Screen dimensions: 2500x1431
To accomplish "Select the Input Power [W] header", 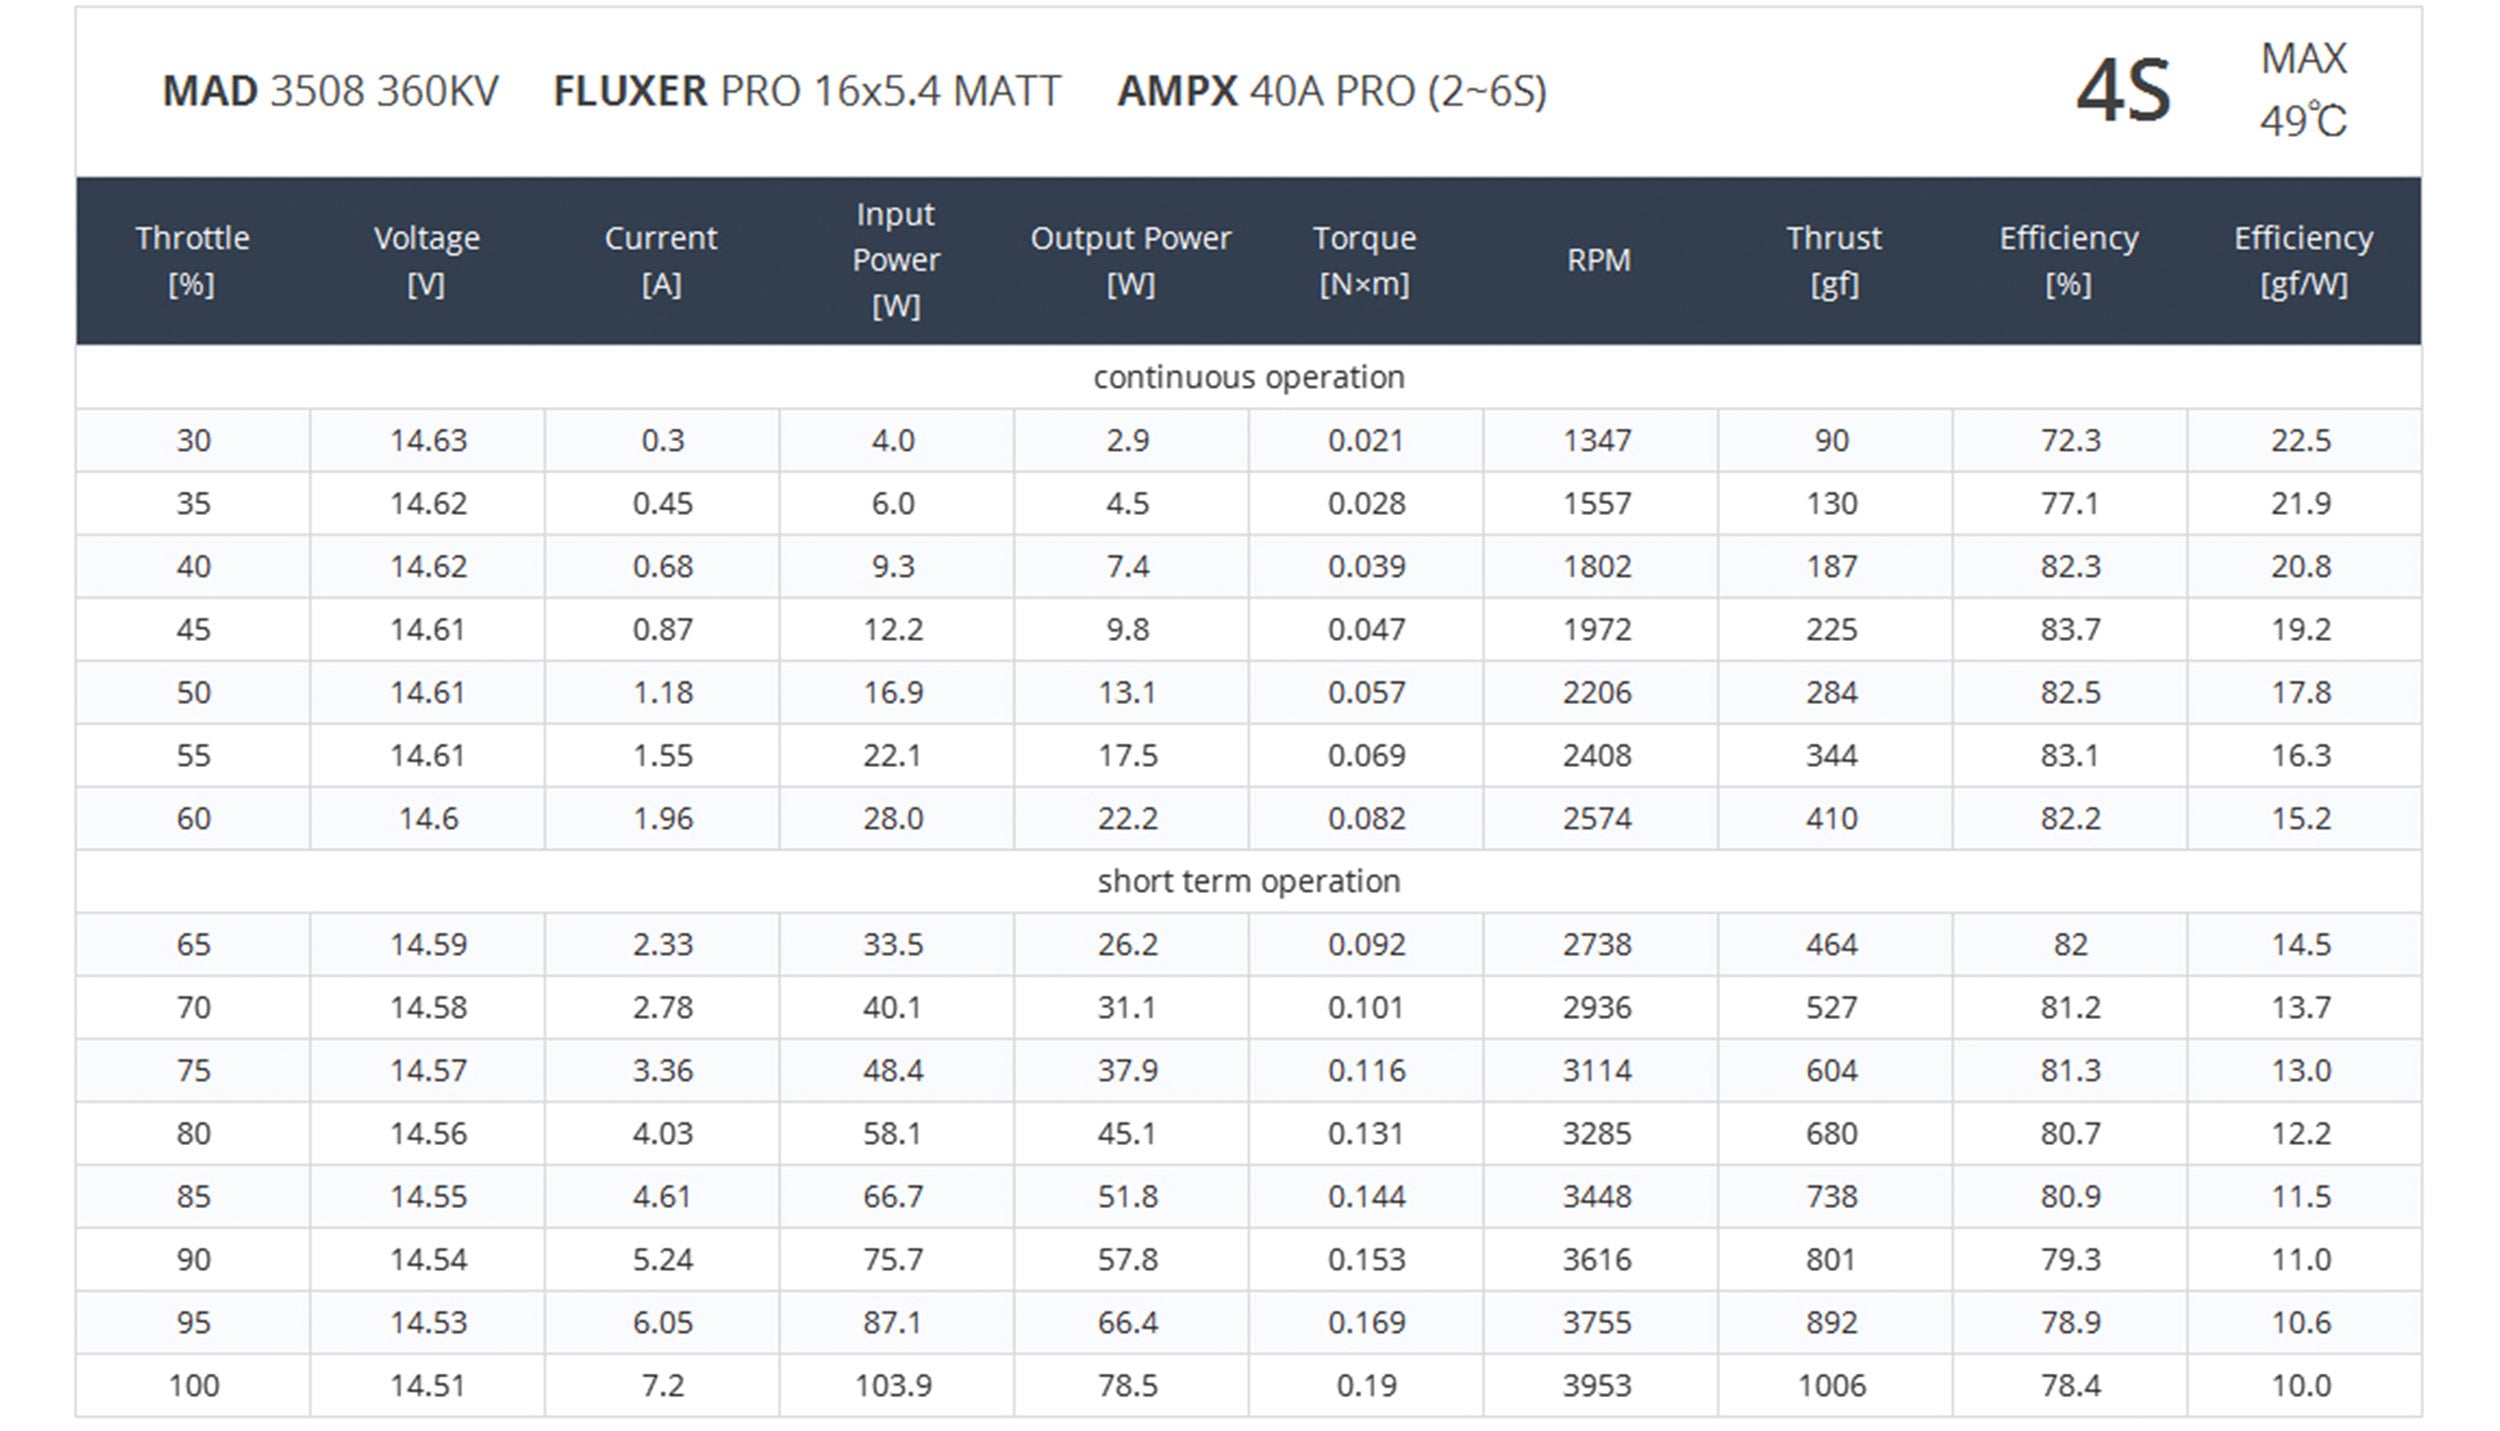I will pos(895,260).
